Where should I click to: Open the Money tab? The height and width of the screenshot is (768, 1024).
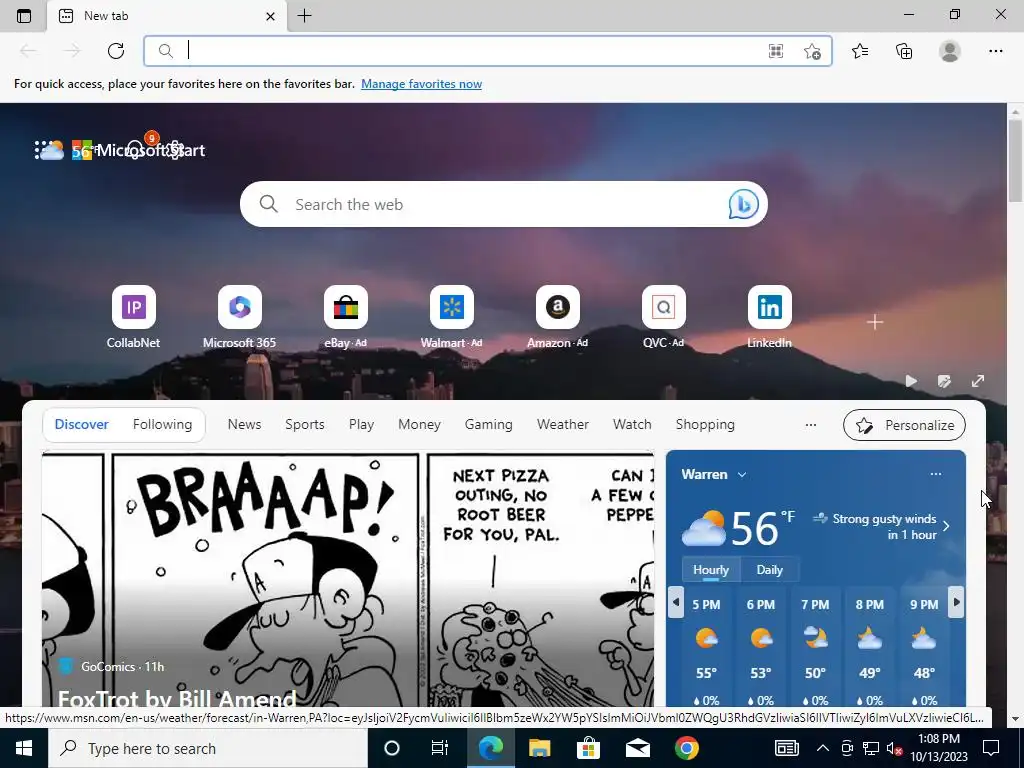[x=419, y=424]
